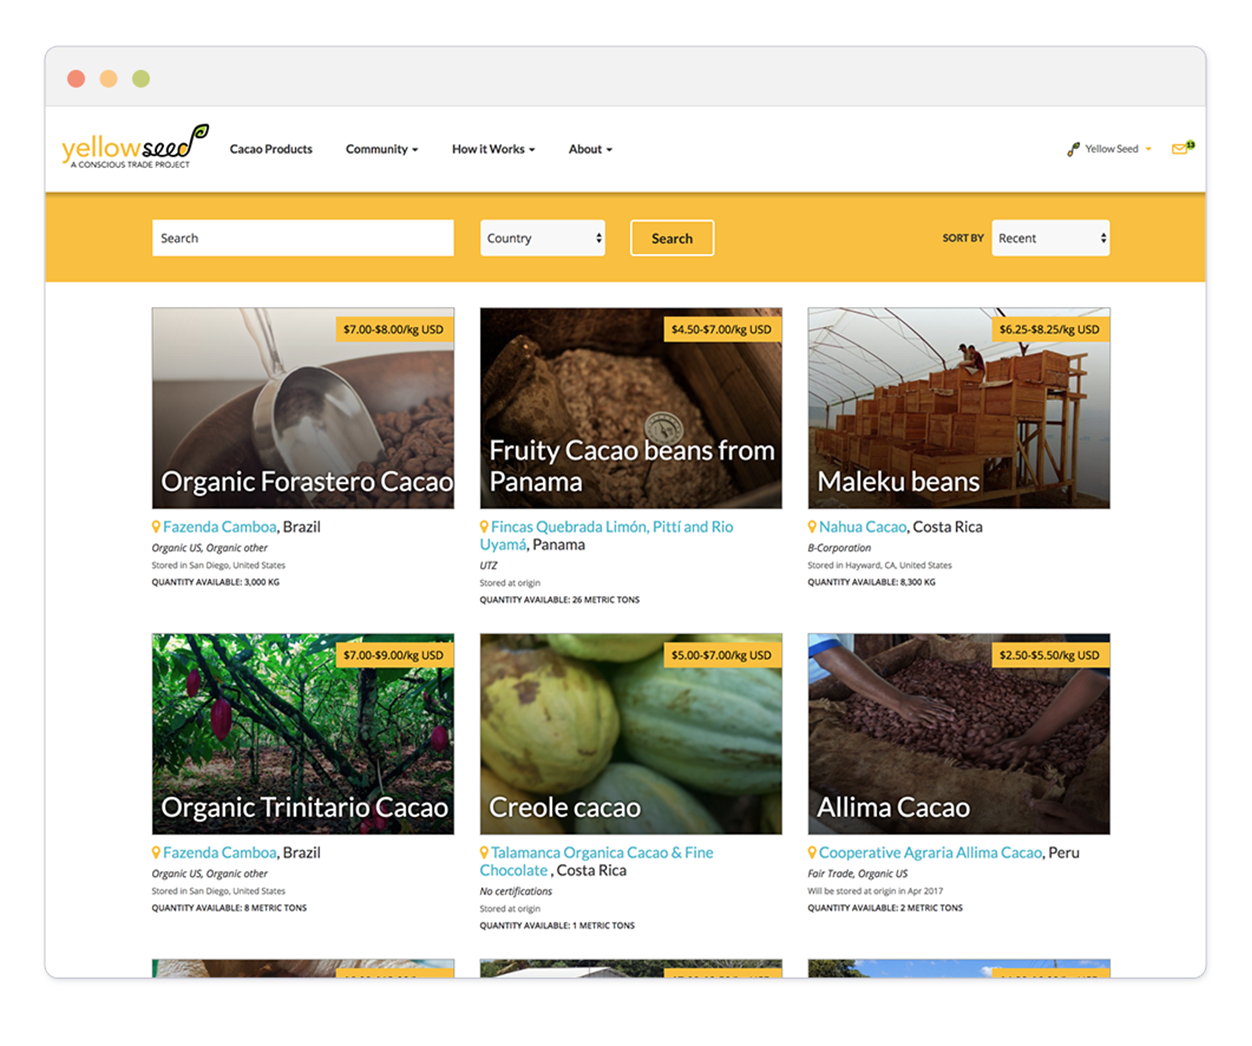This screenshot has height=1046, width=1252.
Task: Click the $6.25-$8.25/kg USD price tag
Action: pyautogui.click(x=1050, y=329)
